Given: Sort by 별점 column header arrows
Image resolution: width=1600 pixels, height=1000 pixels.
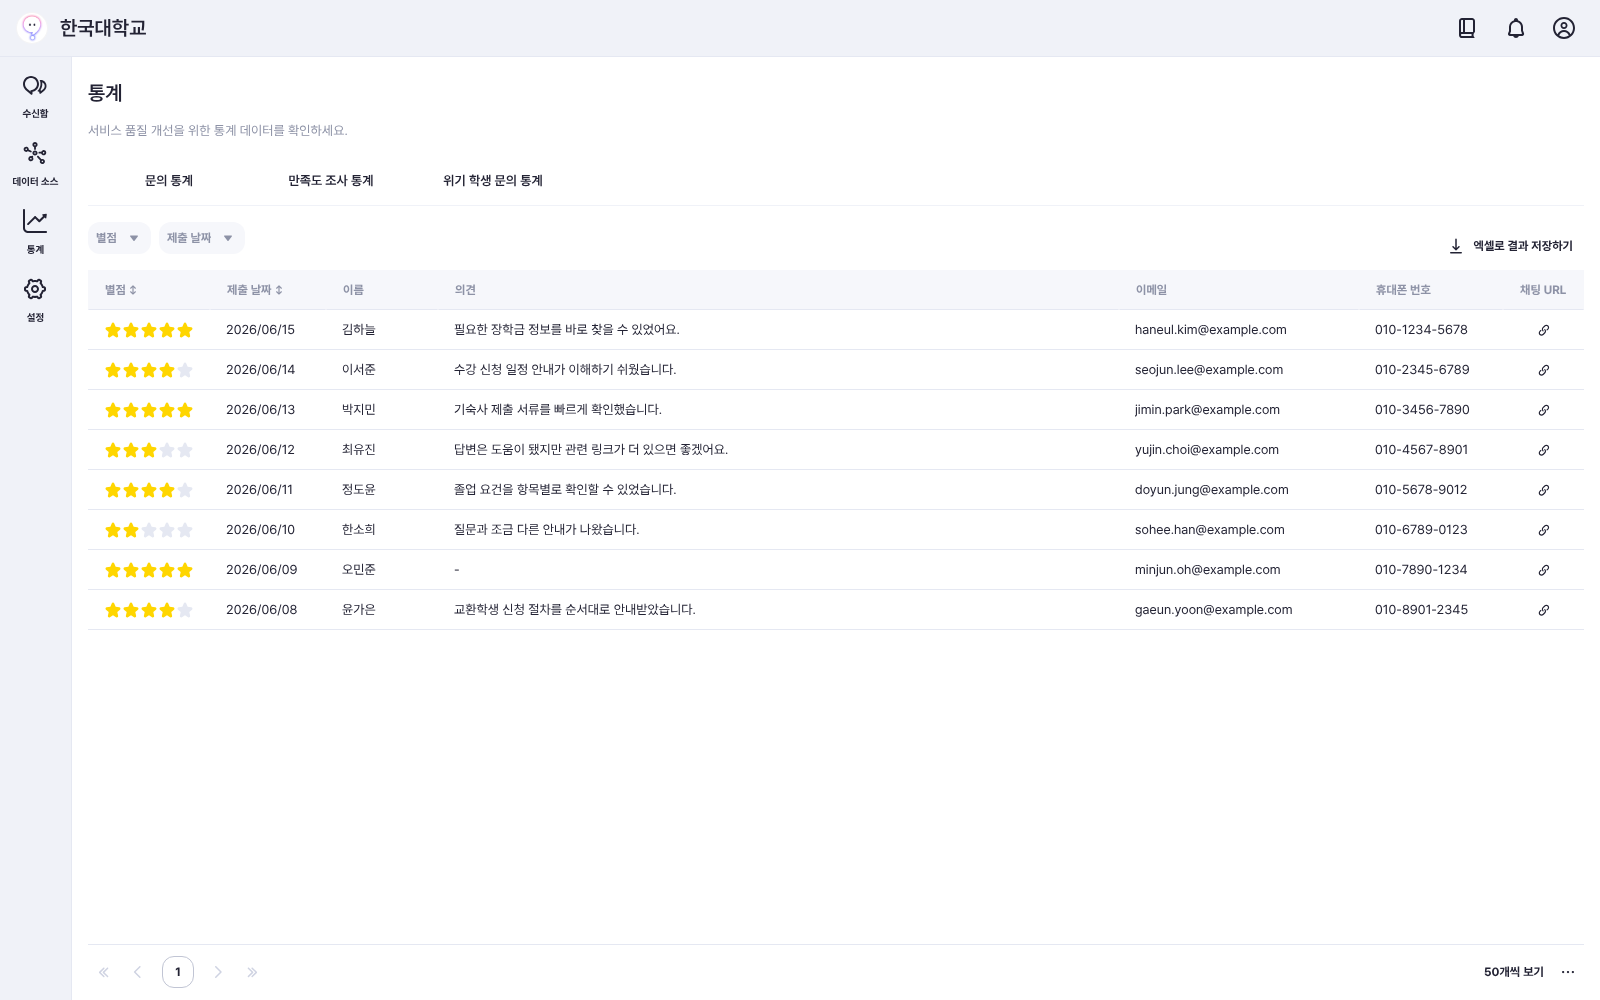Looking at the screenshot, I should tap(133, 290).
